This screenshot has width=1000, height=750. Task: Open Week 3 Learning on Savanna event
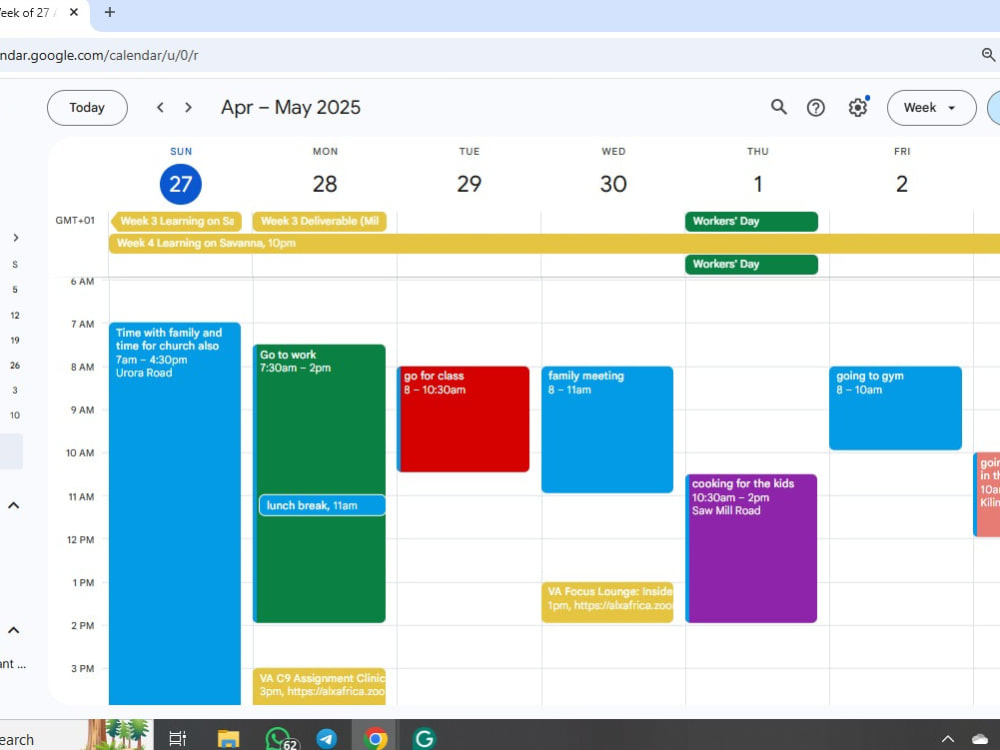(176, 221)
